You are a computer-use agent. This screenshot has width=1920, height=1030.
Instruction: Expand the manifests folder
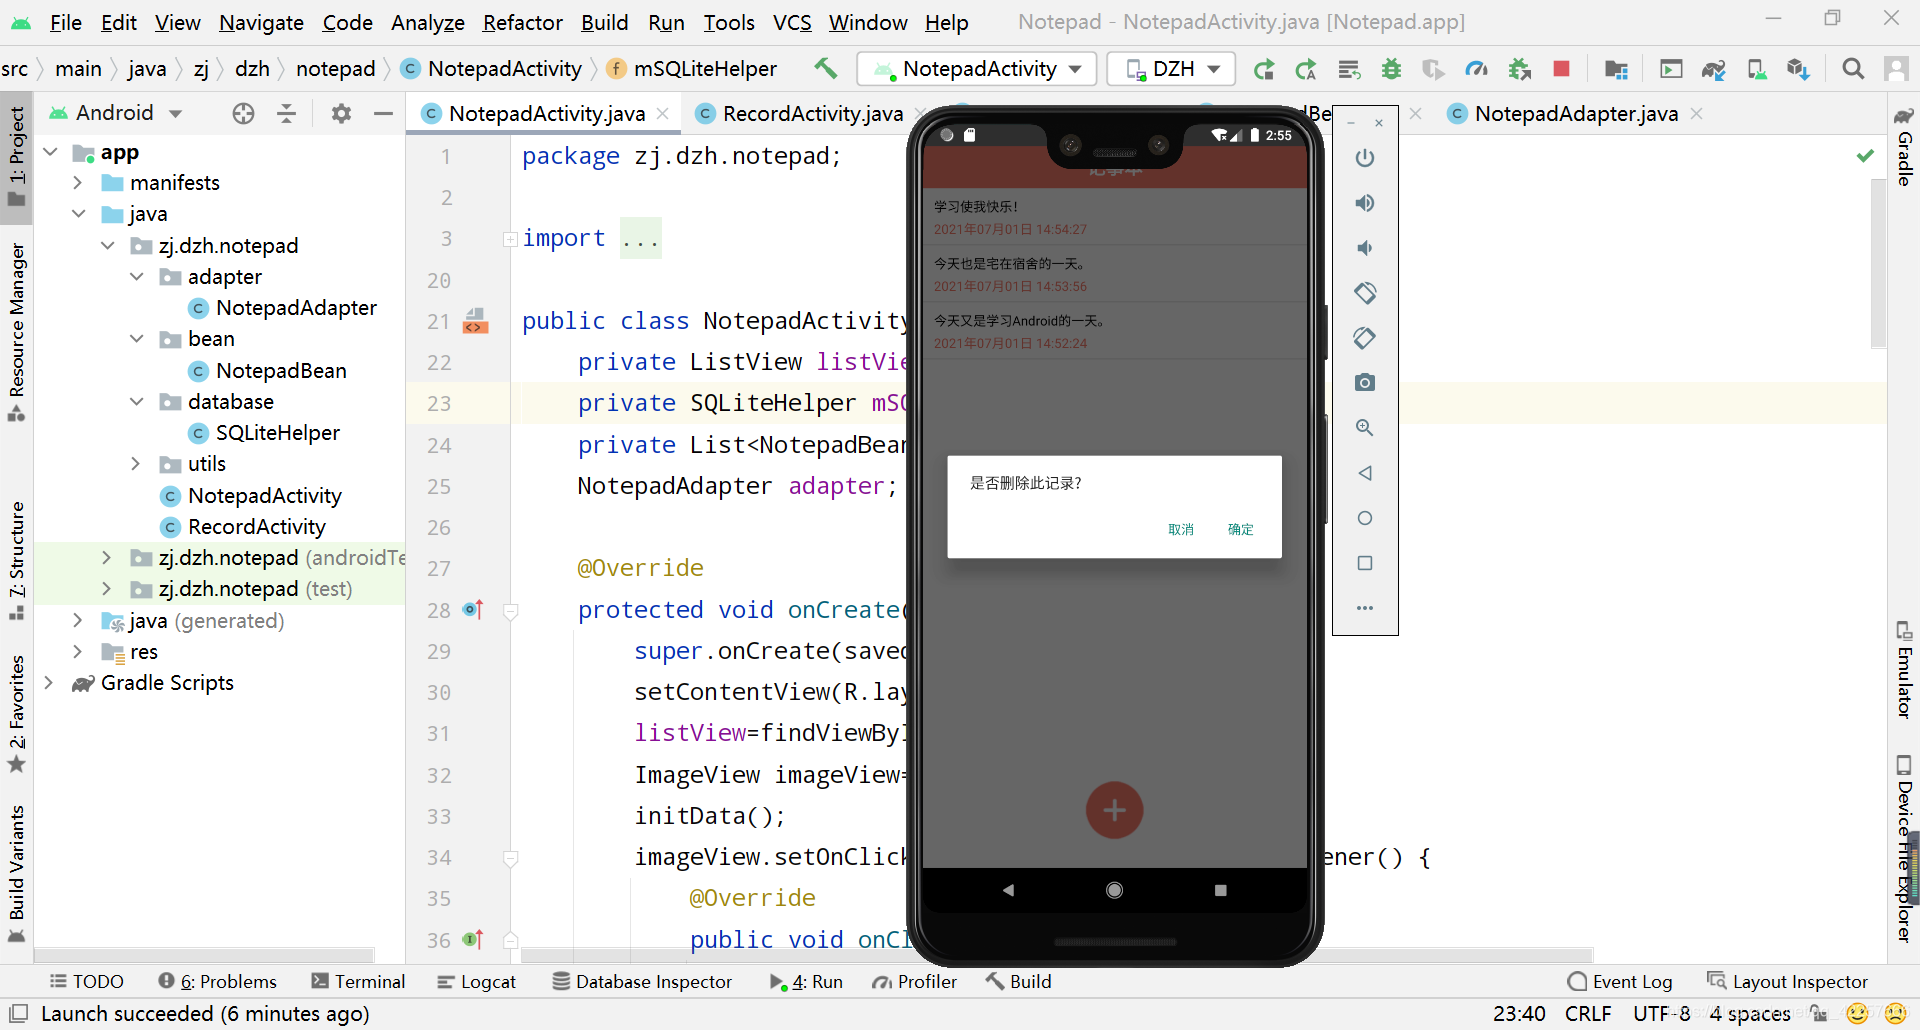(77, 182)
